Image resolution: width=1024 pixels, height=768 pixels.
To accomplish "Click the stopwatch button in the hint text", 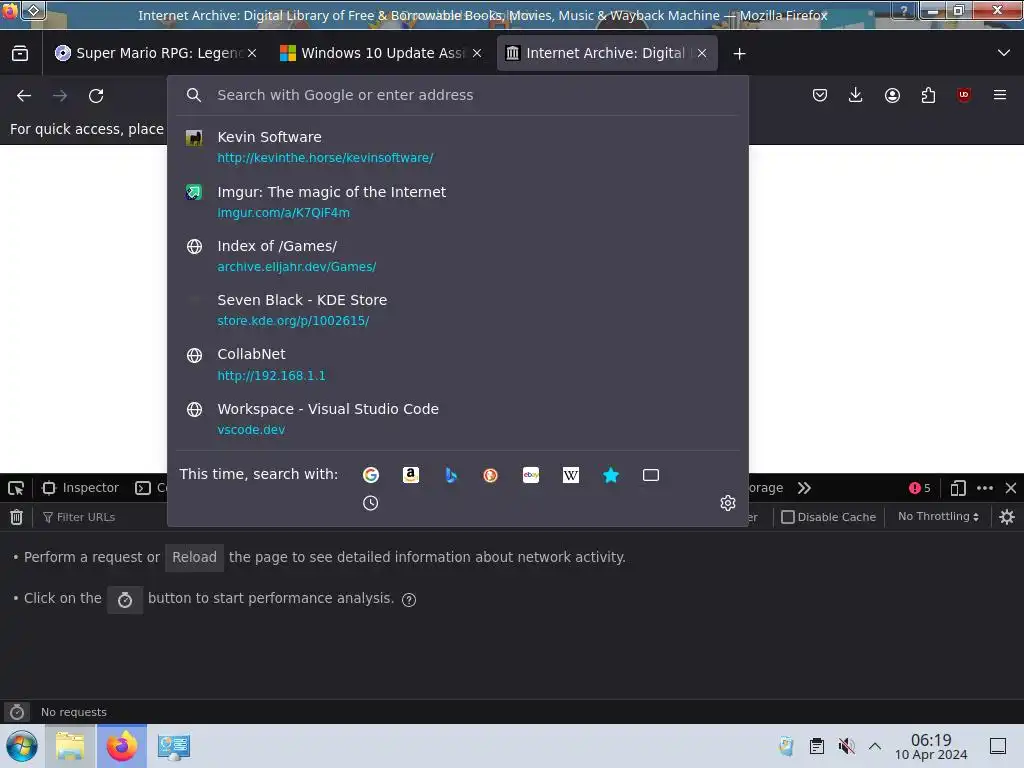I will pyautogui.click(x=125, y=600).
